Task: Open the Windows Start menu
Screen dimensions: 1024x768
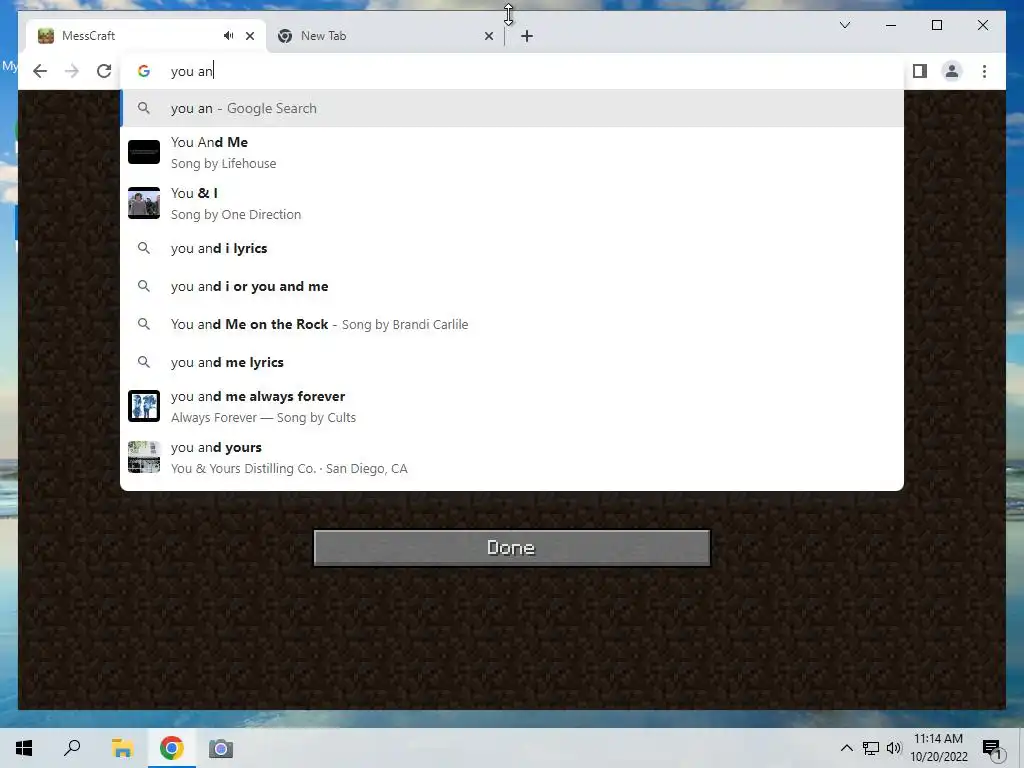Action: click(x=24, y=748)
